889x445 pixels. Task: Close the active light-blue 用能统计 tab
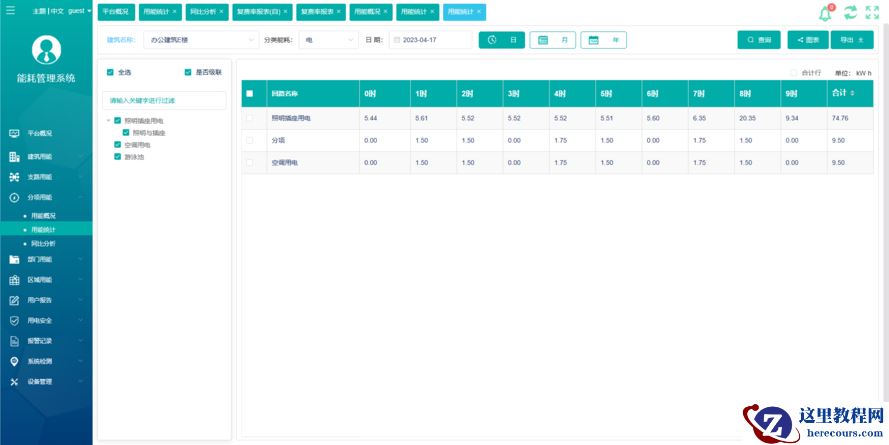(x=479, y=12)
